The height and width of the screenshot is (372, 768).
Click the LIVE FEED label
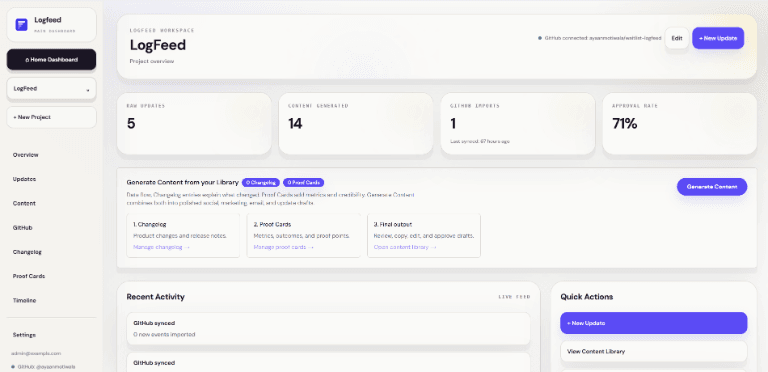(x=514, y=297)
